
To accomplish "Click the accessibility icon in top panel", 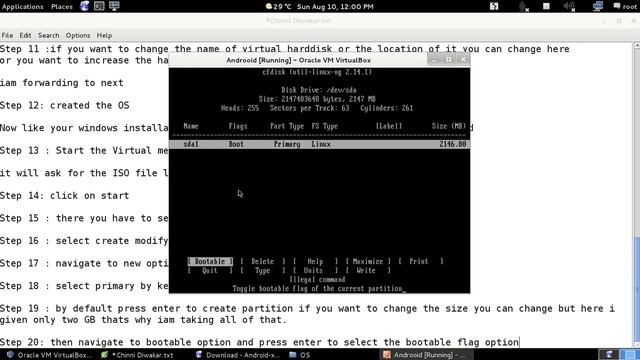I will click(494, 6).
